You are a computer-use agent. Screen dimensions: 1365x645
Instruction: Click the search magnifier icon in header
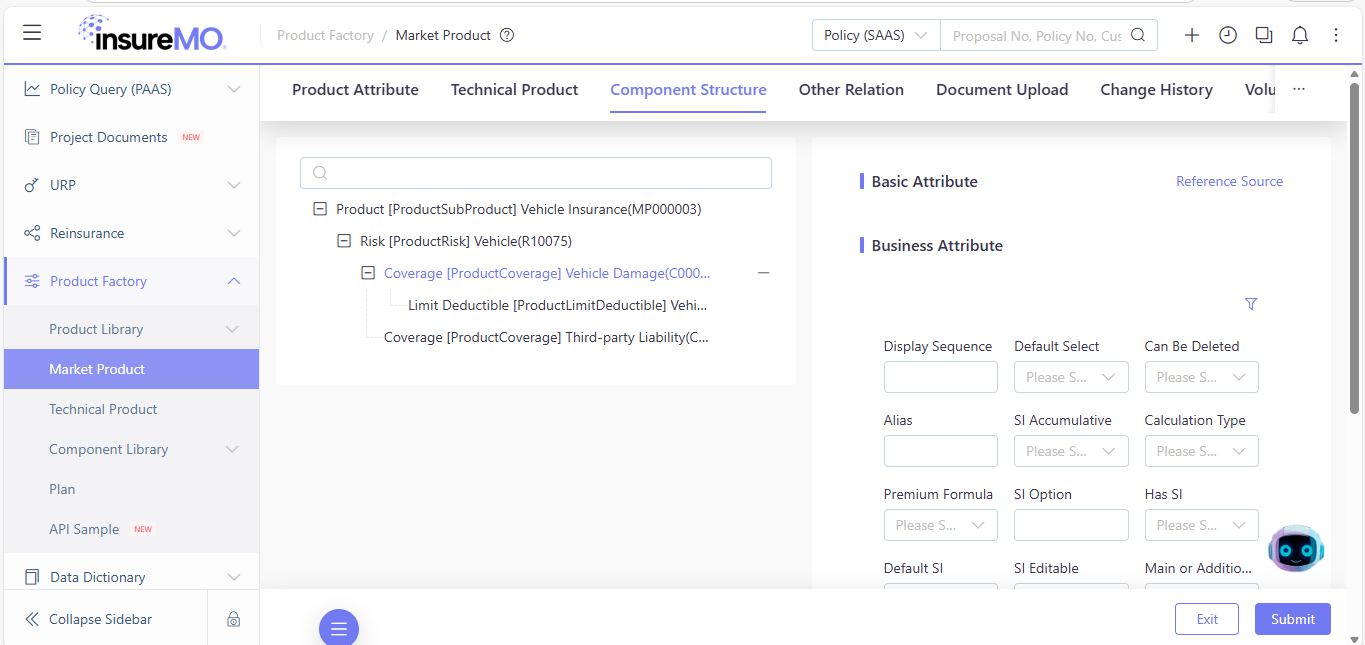click(1138, 35)
